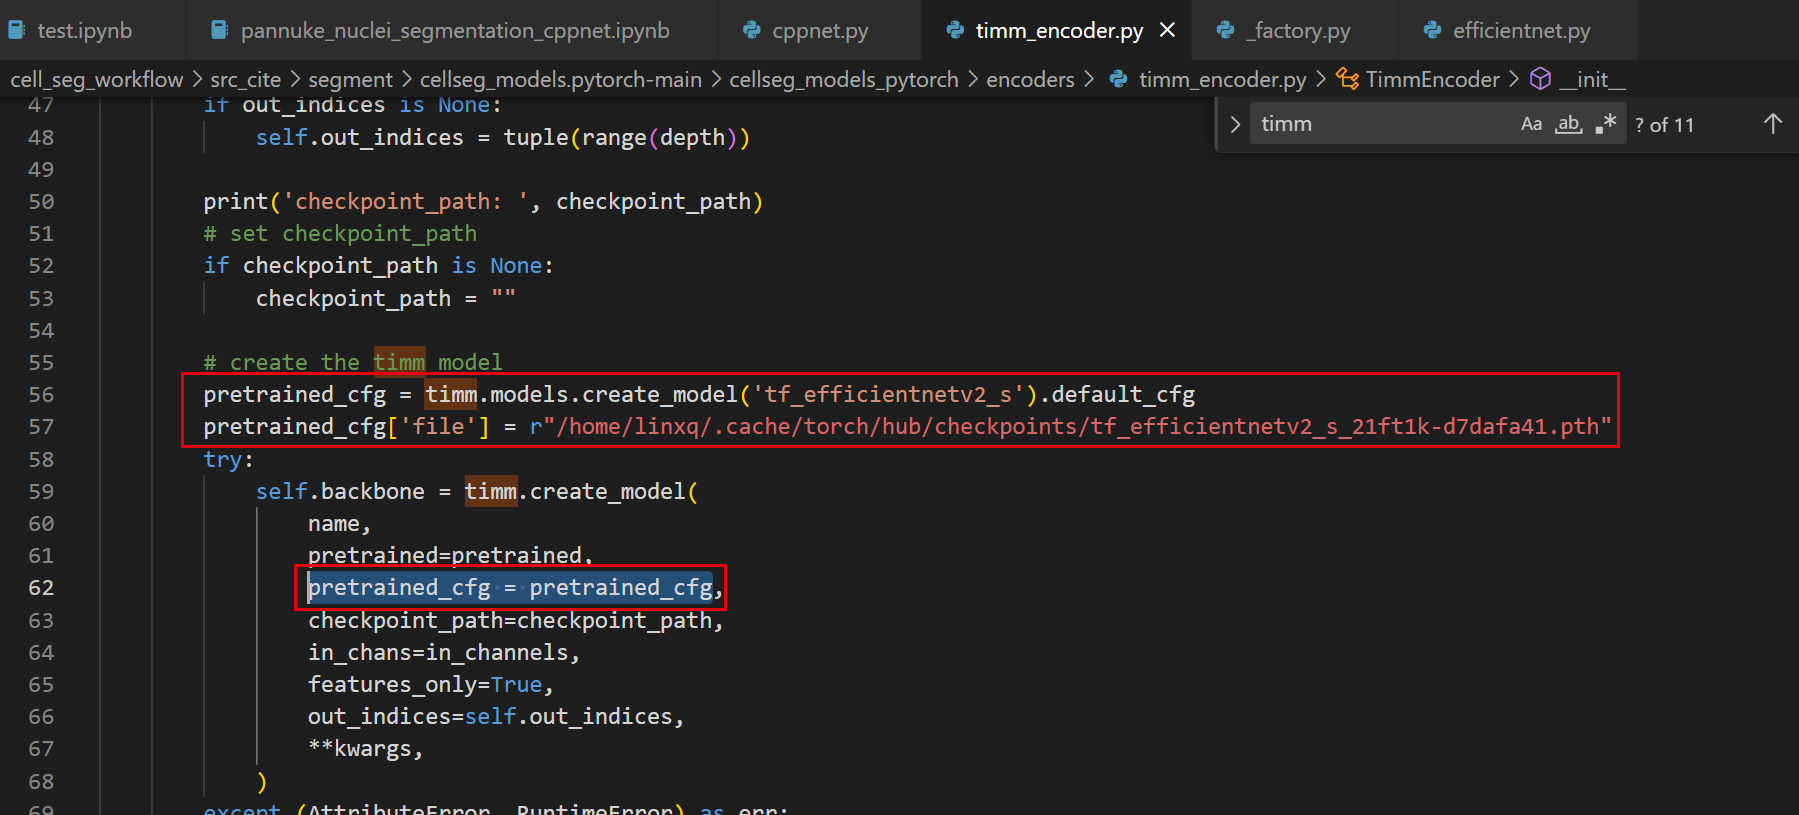Click 'if checkpoint_path is None:' on line 52
This screenshot has height=815, width=1799.
pyautogui.click(x=378, y=265)
